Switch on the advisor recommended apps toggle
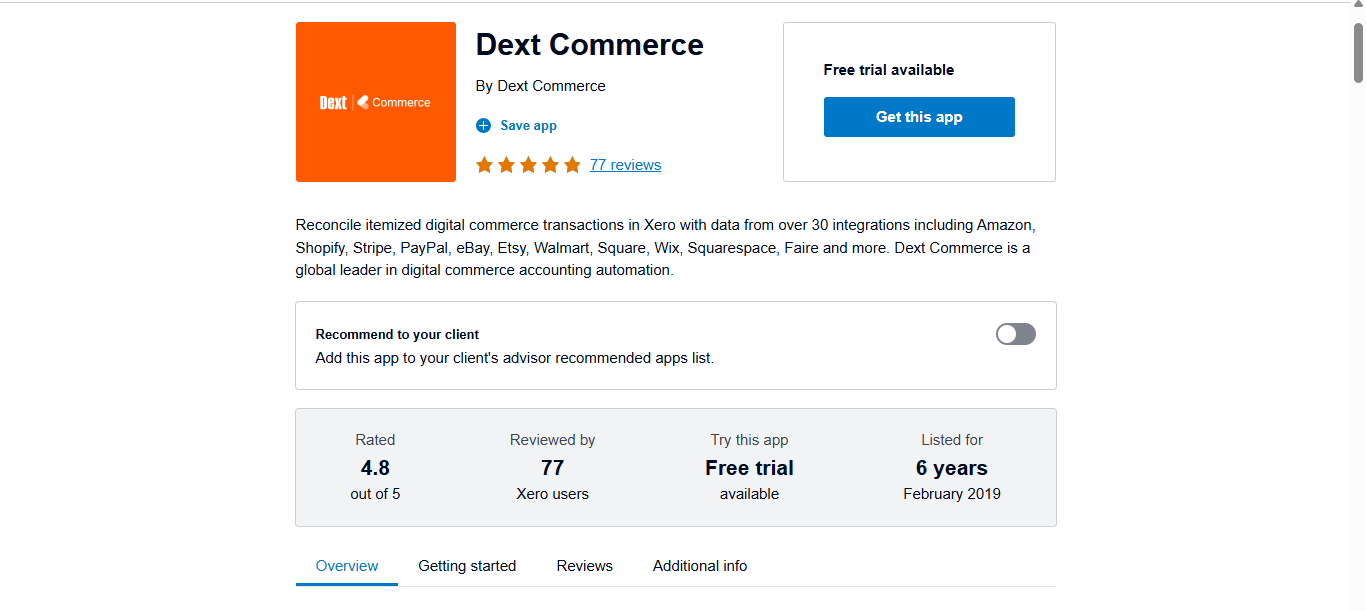Image resolution: width=1366 pixels, height=611 pixels. pyautogui.click(x=1015, y=333)
